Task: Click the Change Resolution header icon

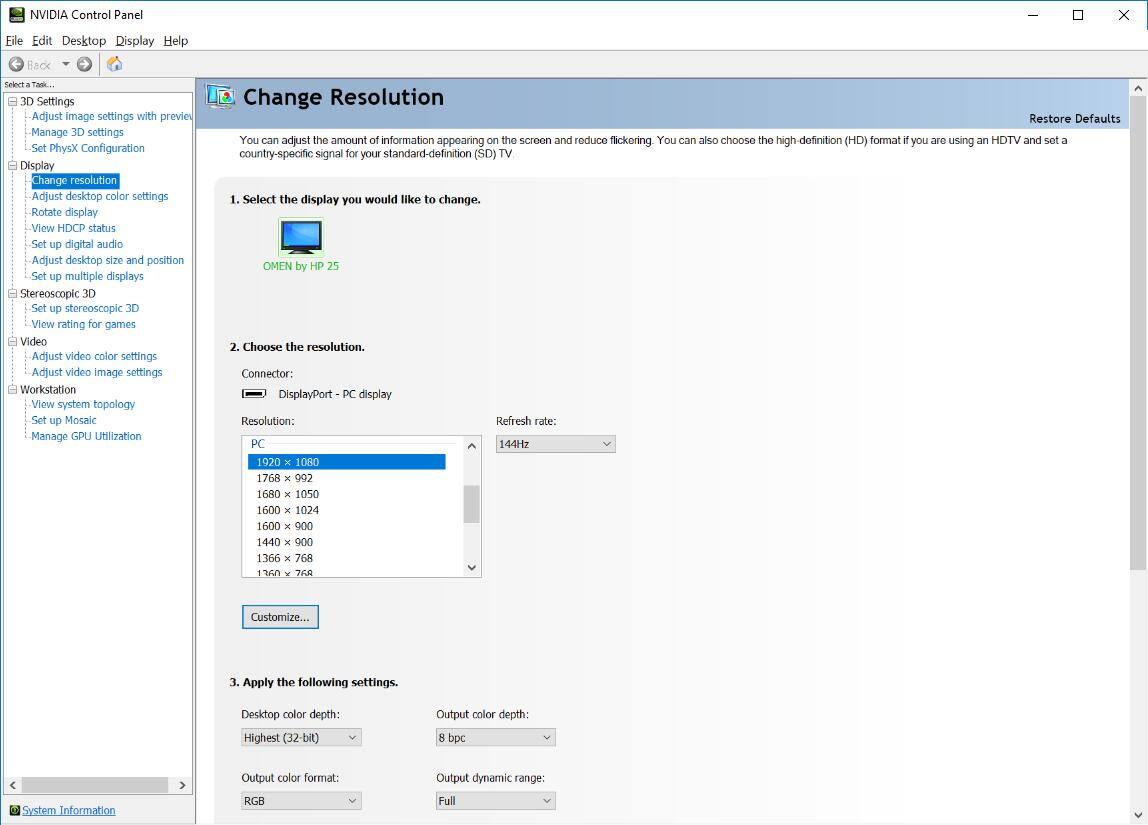Action: pyautogui.click(x=220, y=96)
